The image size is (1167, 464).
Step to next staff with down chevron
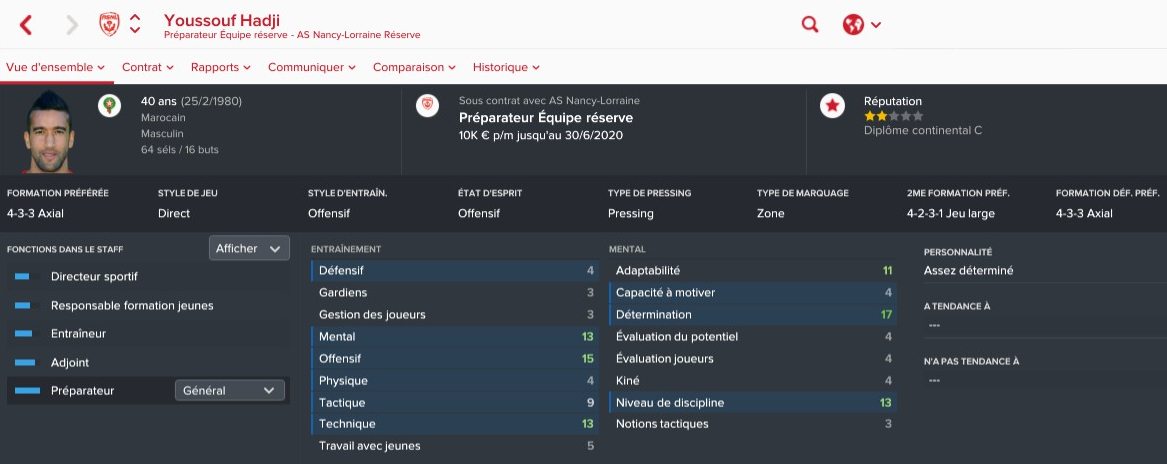coord(135,31)
